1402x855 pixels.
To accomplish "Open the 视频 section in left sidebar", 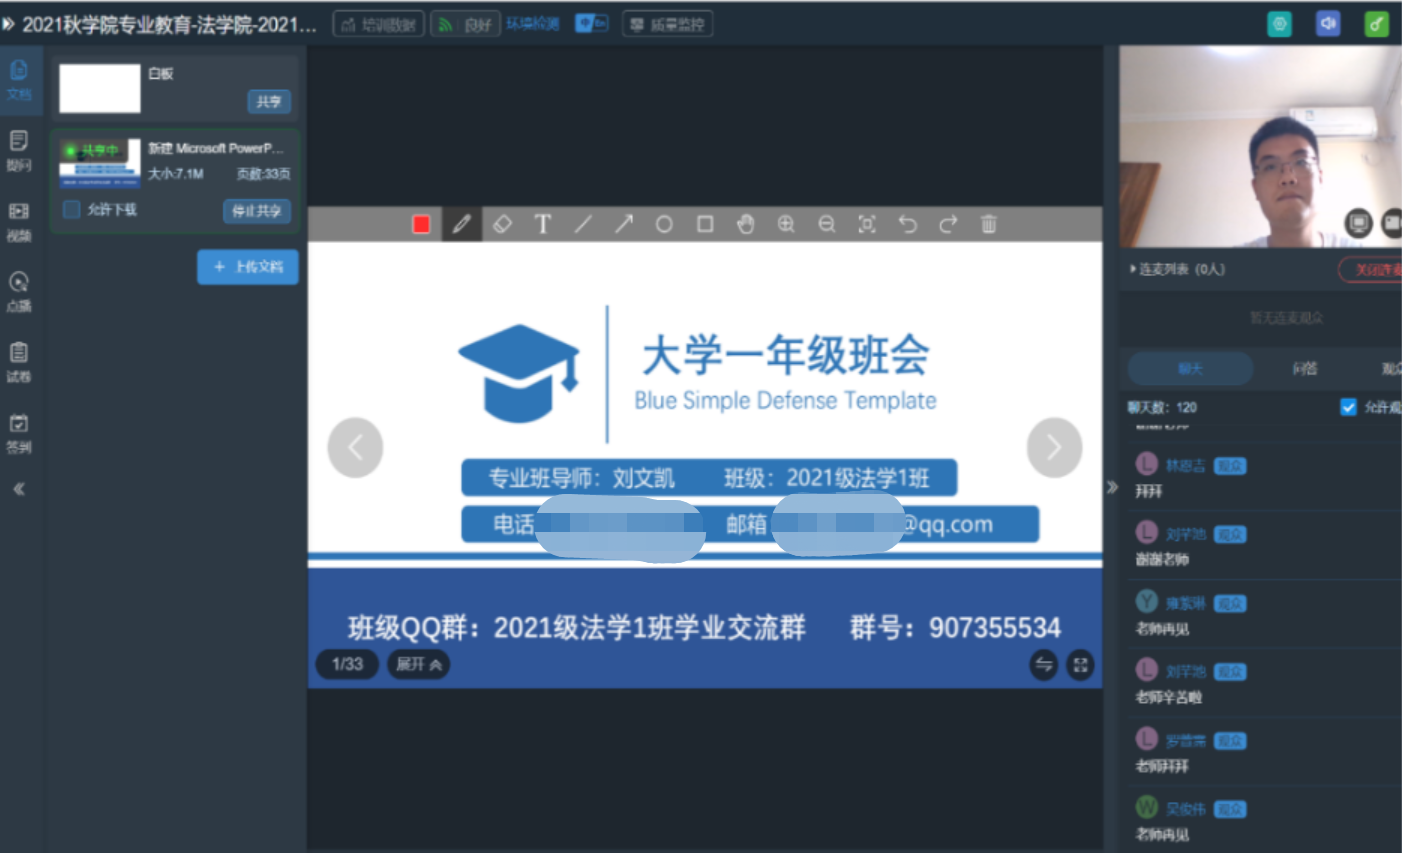I will tap(19, 221).
